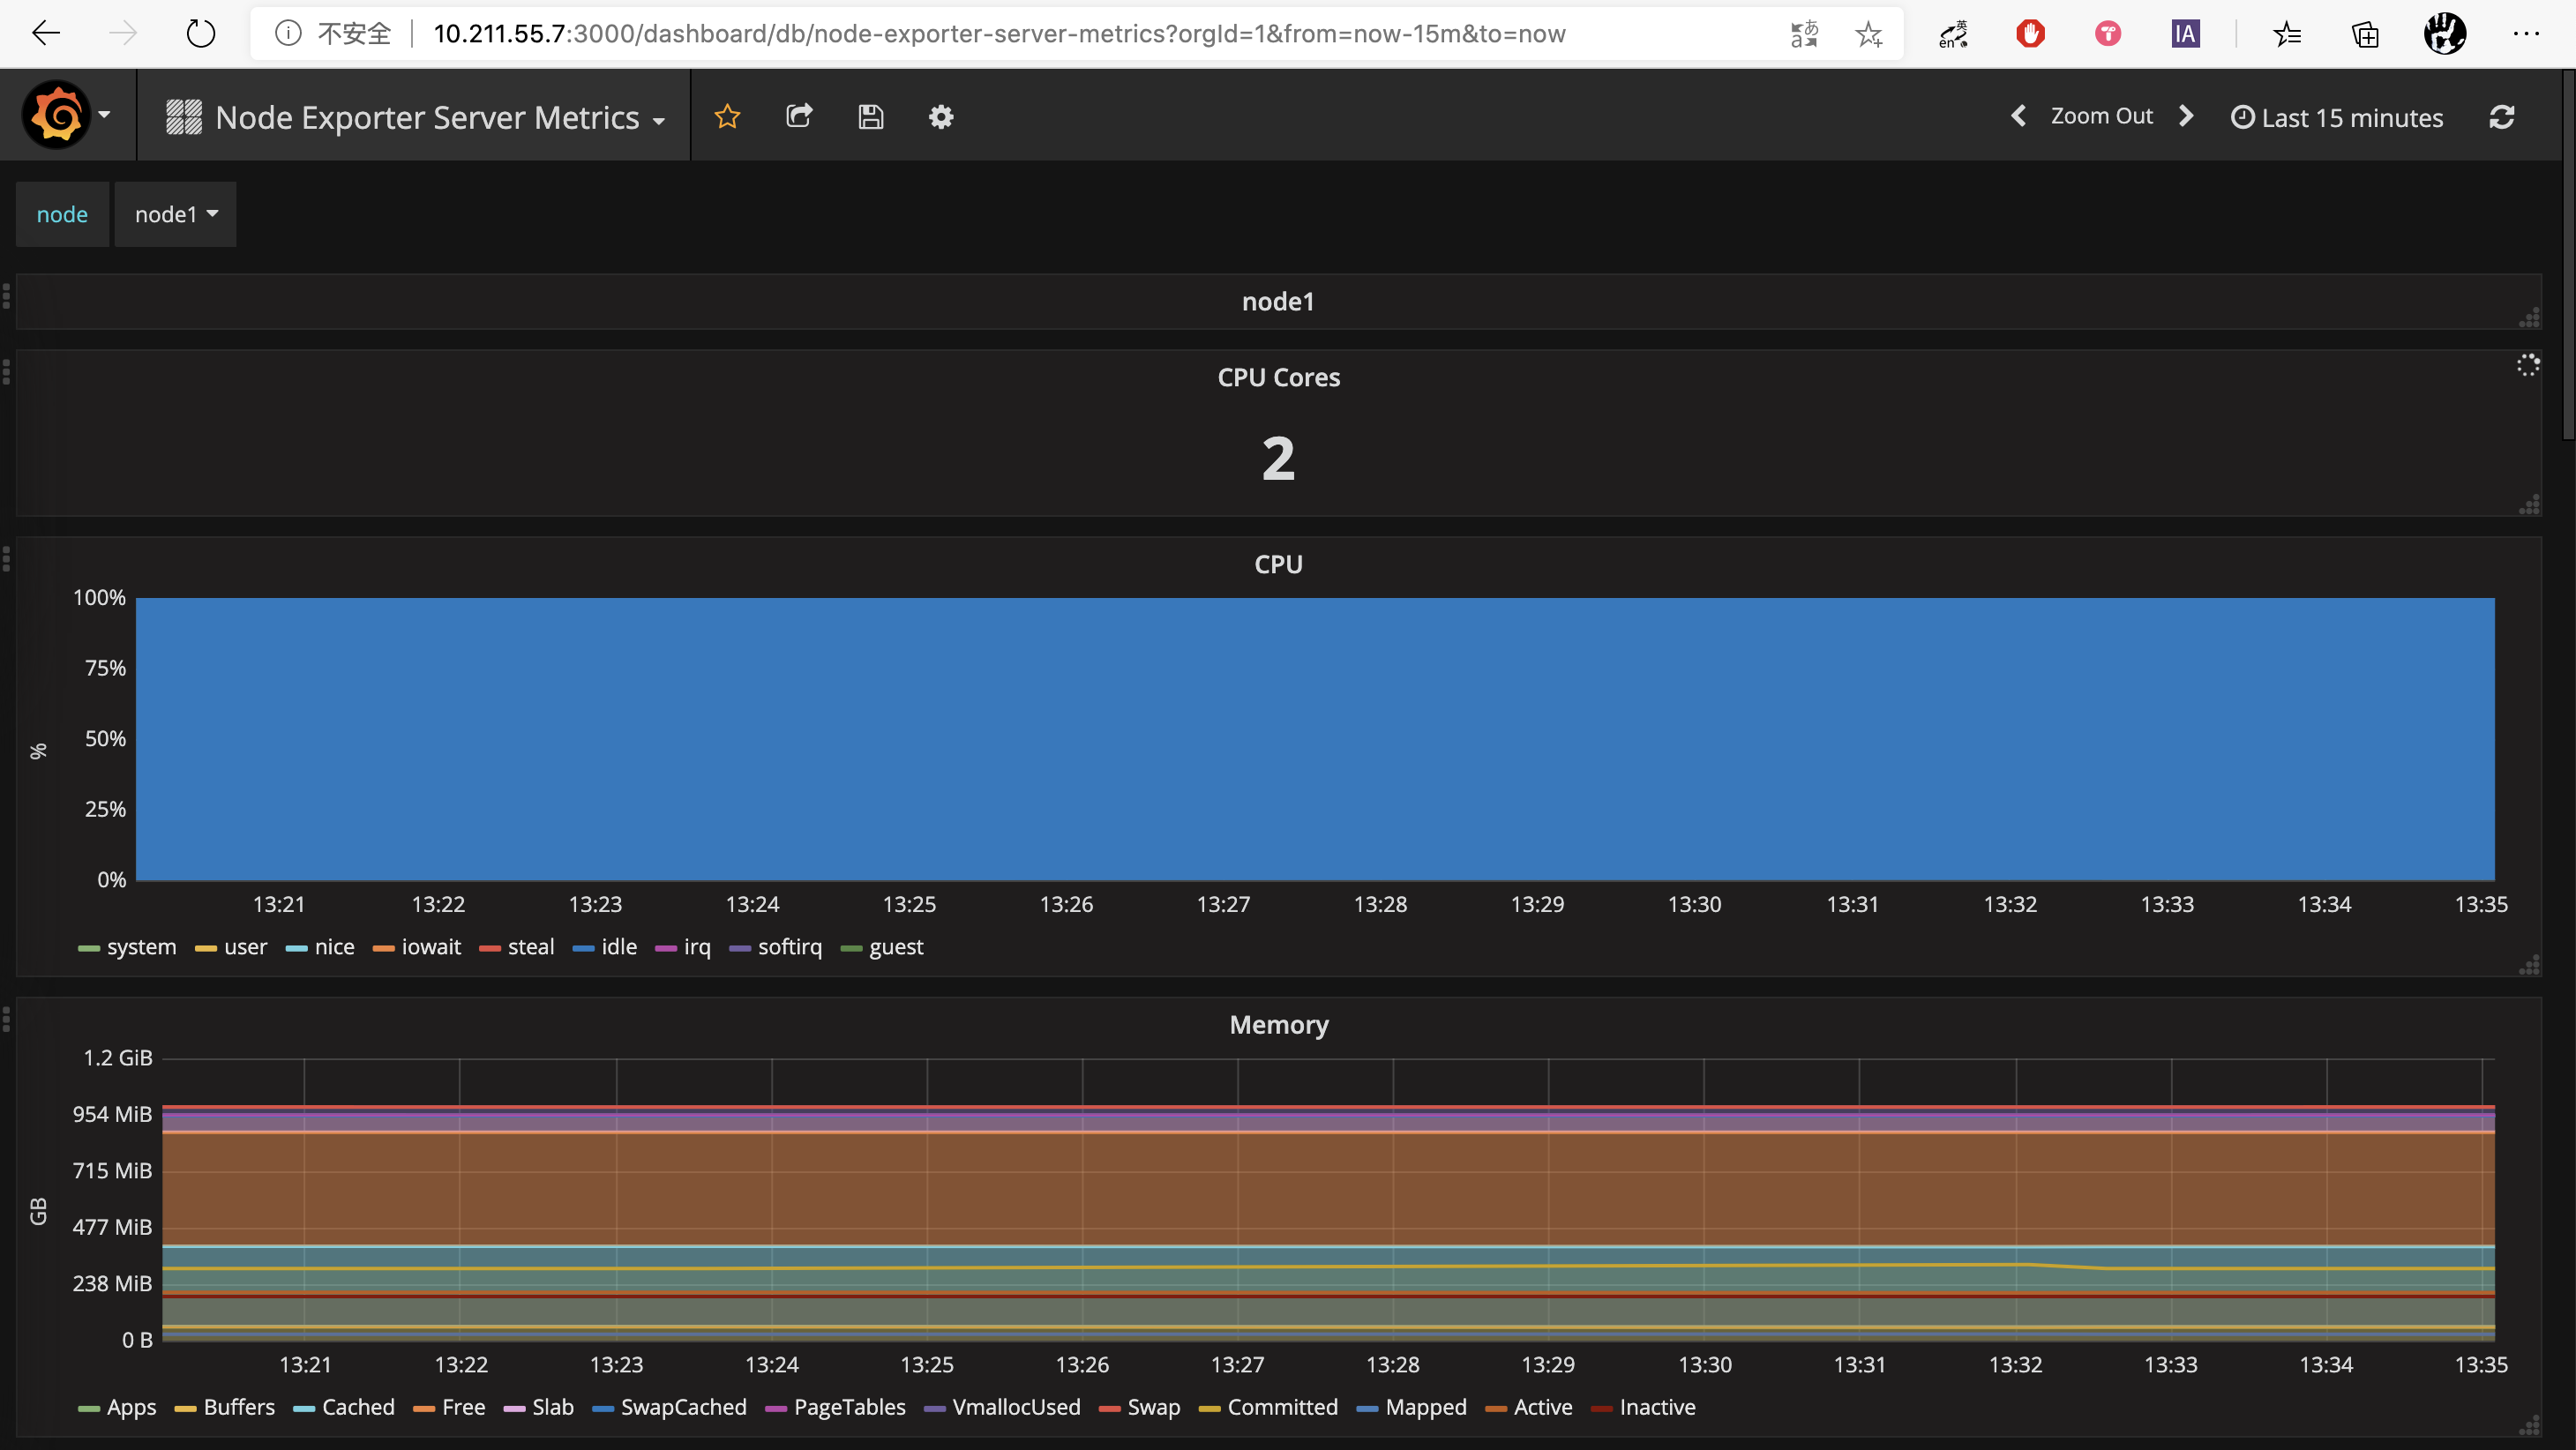
Task: Shift time range forward with right chevron
Action: click(2186, 116)
